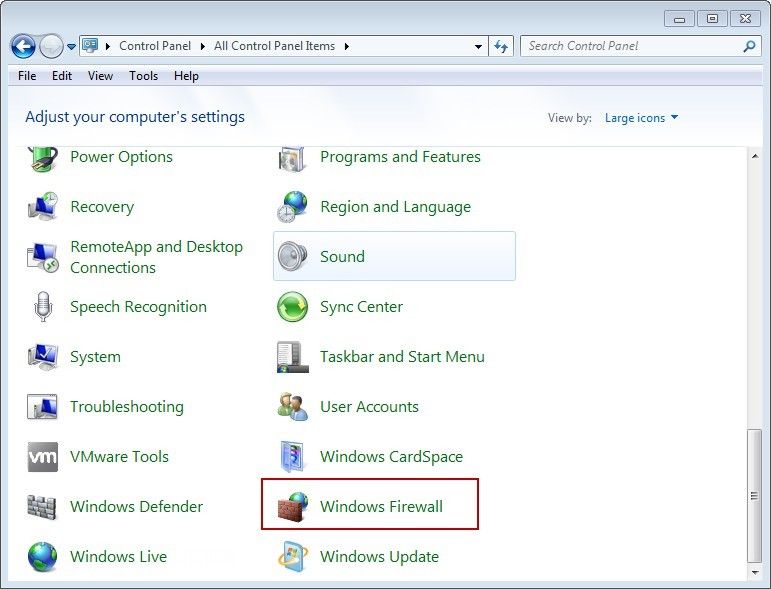Maximize the Control Panel window
The height and width of the screenshot is (589, 771).
712,19
